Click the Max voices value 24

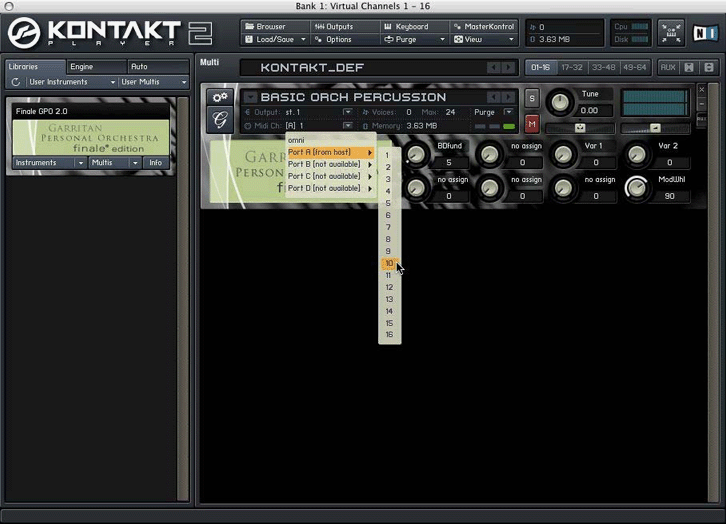(x=450, y=112)
